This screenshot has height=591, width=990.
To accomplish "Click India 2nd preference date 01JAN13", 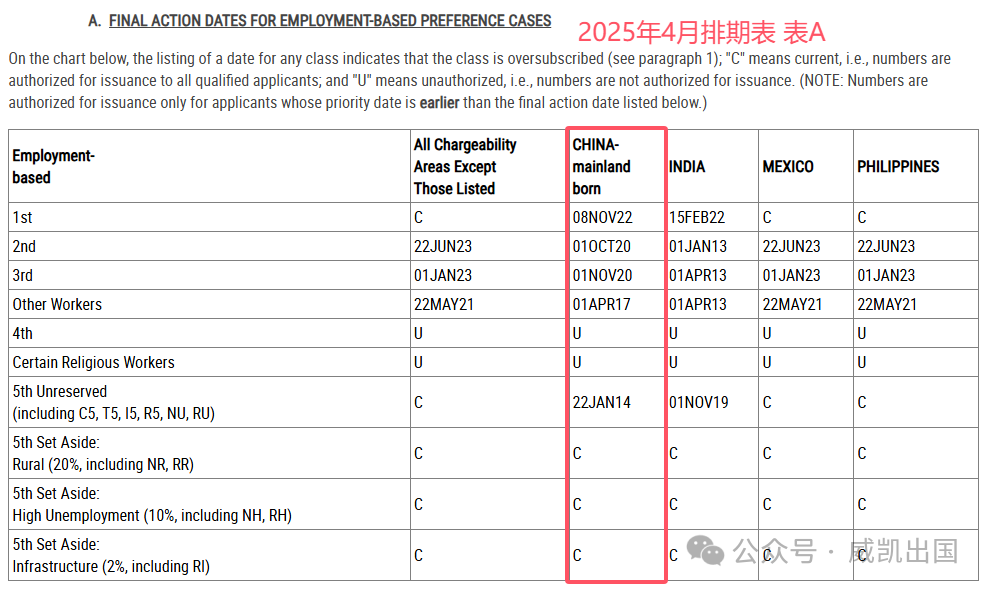I will (698, 246).
